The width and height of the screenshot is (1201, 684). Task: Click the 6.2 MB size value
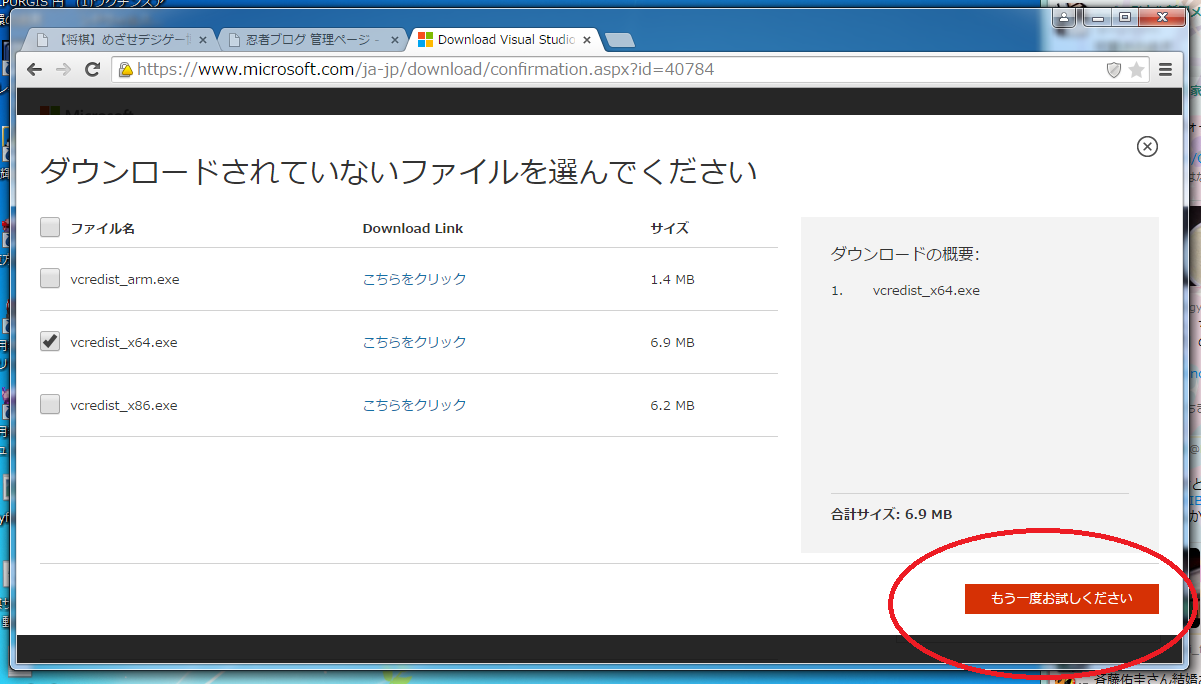coord(672,406)
